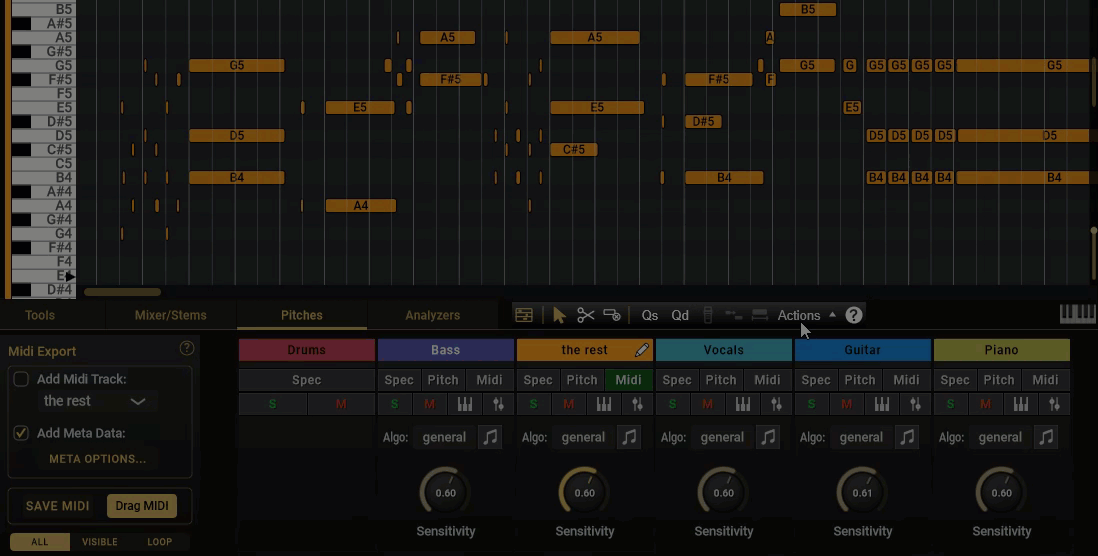Select the VISIBLE export range button

coord(99,541)
